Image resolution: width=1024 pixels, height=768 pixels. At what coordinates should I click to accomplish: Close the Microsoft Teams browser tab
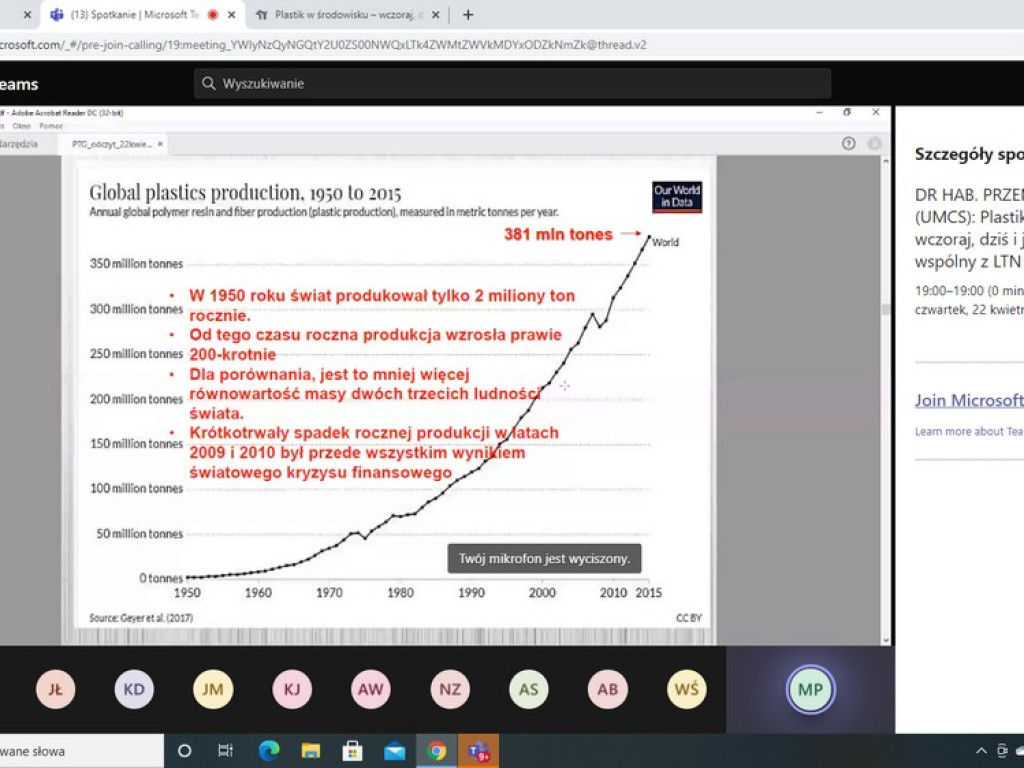[231, 14]
